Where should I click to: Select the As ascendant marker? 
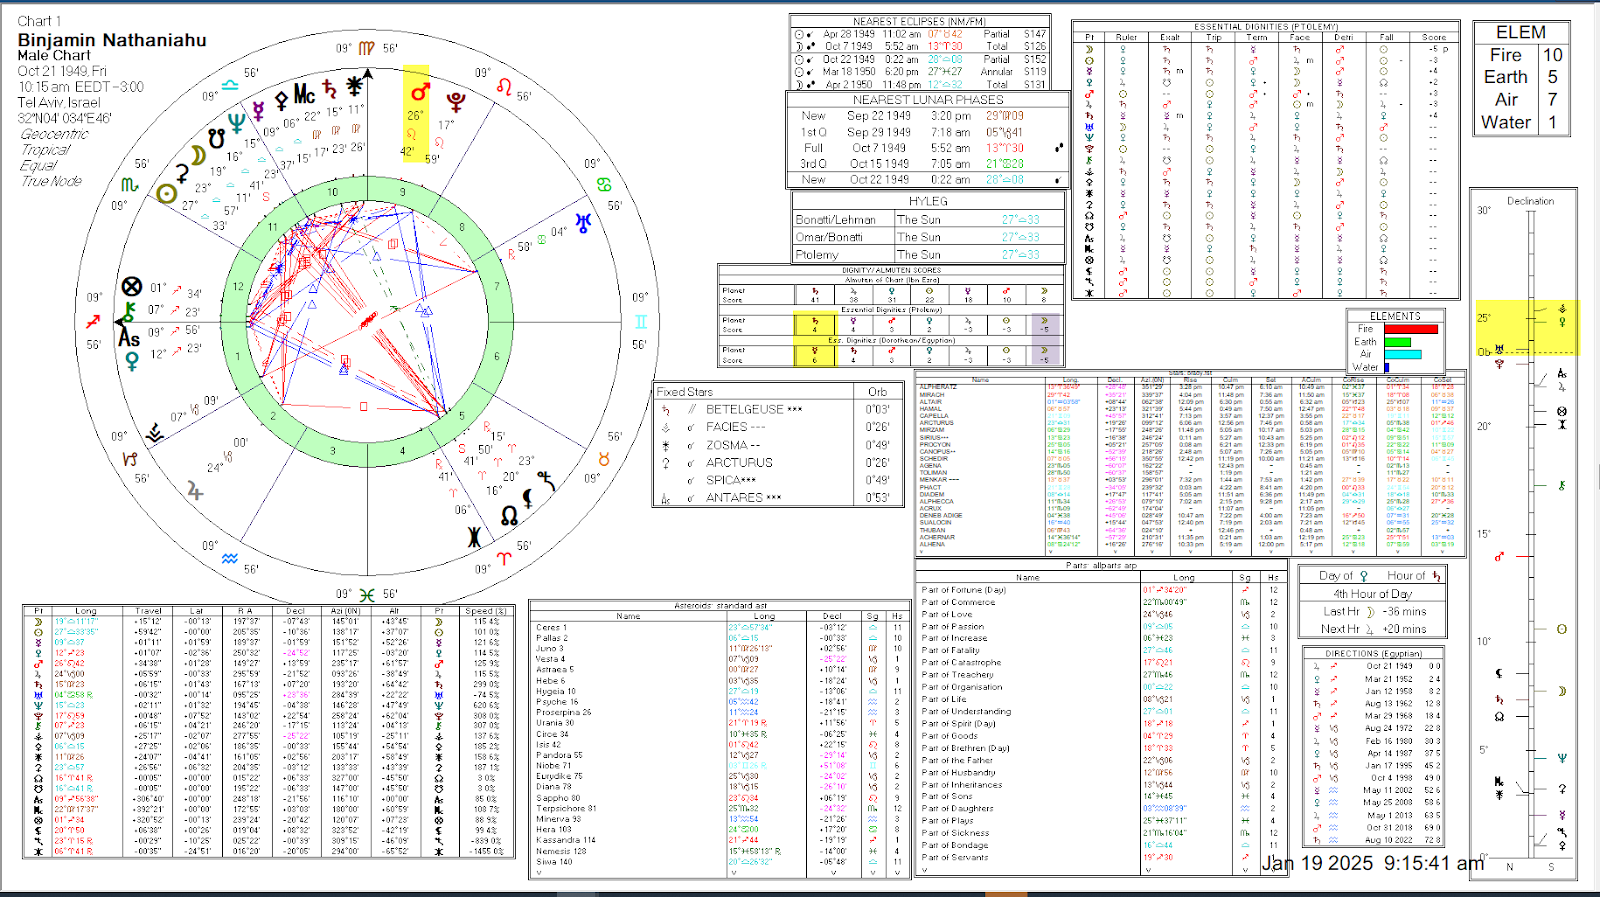(x=129, y=338)
